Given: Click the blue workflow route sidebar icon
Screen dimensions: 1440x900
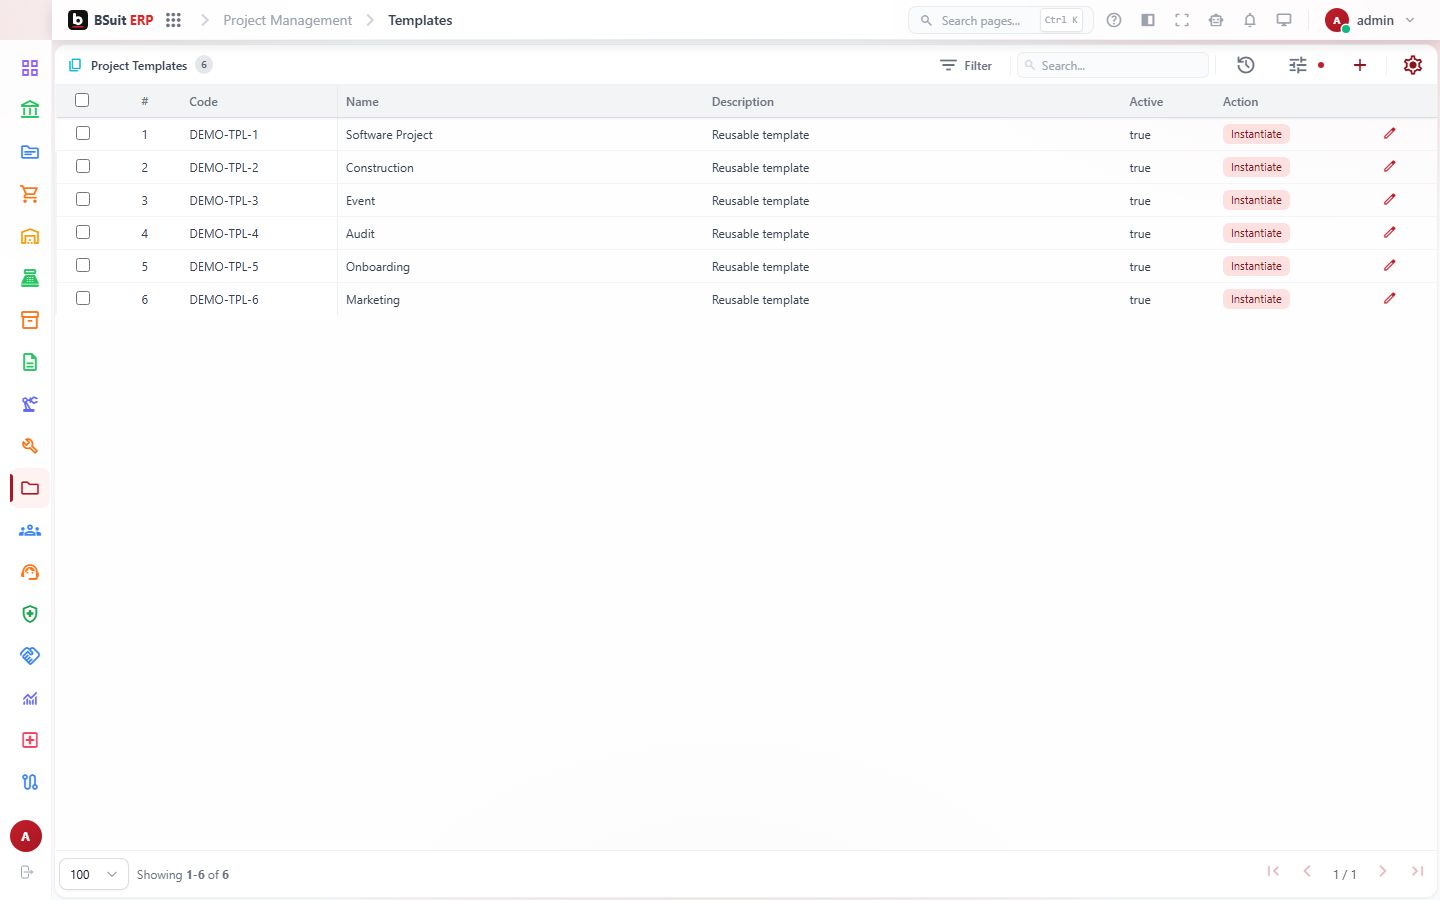Looking at the screenshot, I should point(30,782).
